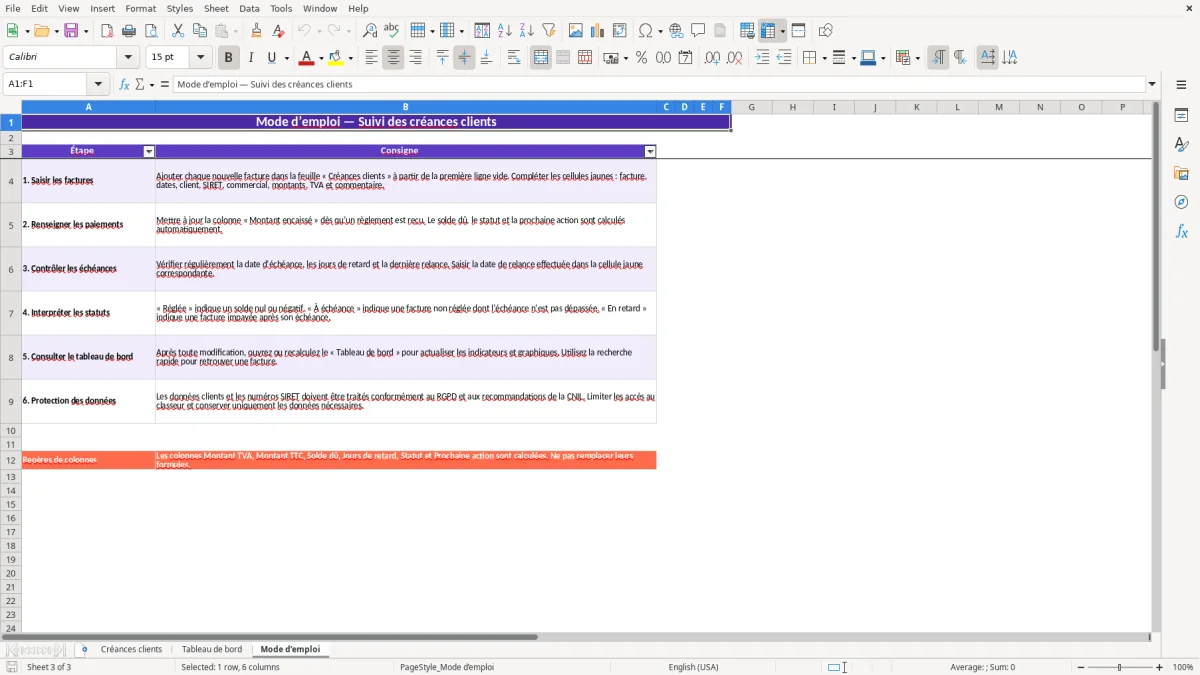The height and width of the screenshot is (675, 1200).
Task: Toggle Bold formatting
Action: tap(229, 58)
